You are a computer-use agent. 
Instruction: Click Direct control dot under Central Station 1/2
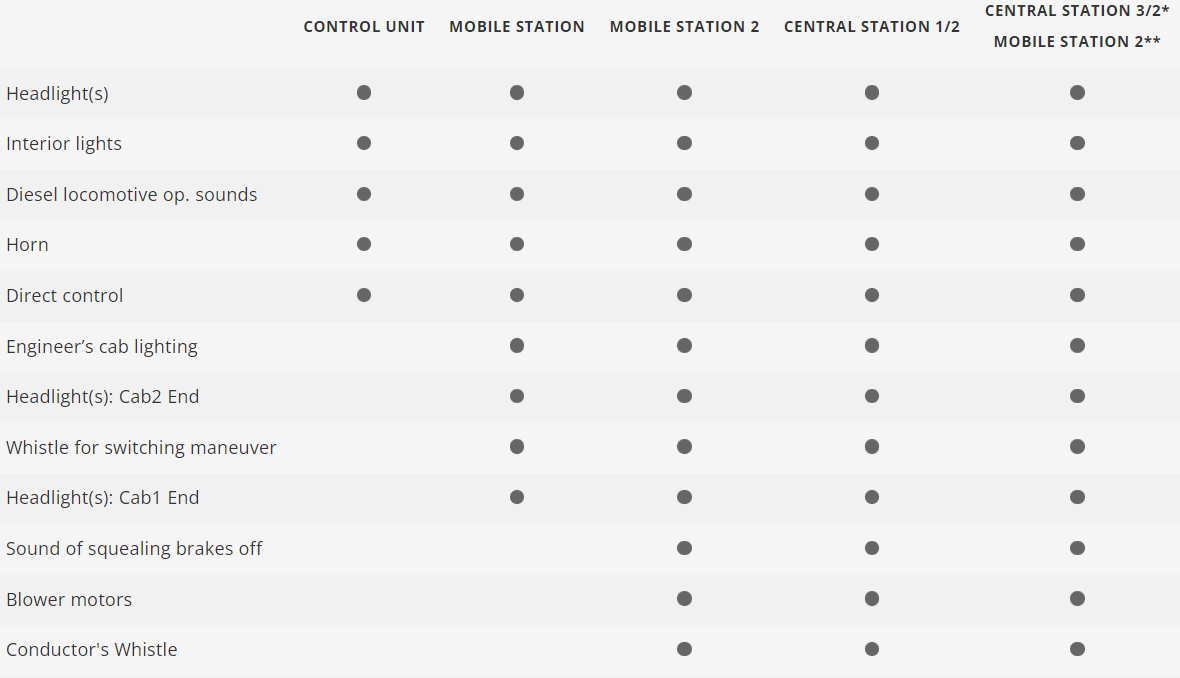[872, 295]
